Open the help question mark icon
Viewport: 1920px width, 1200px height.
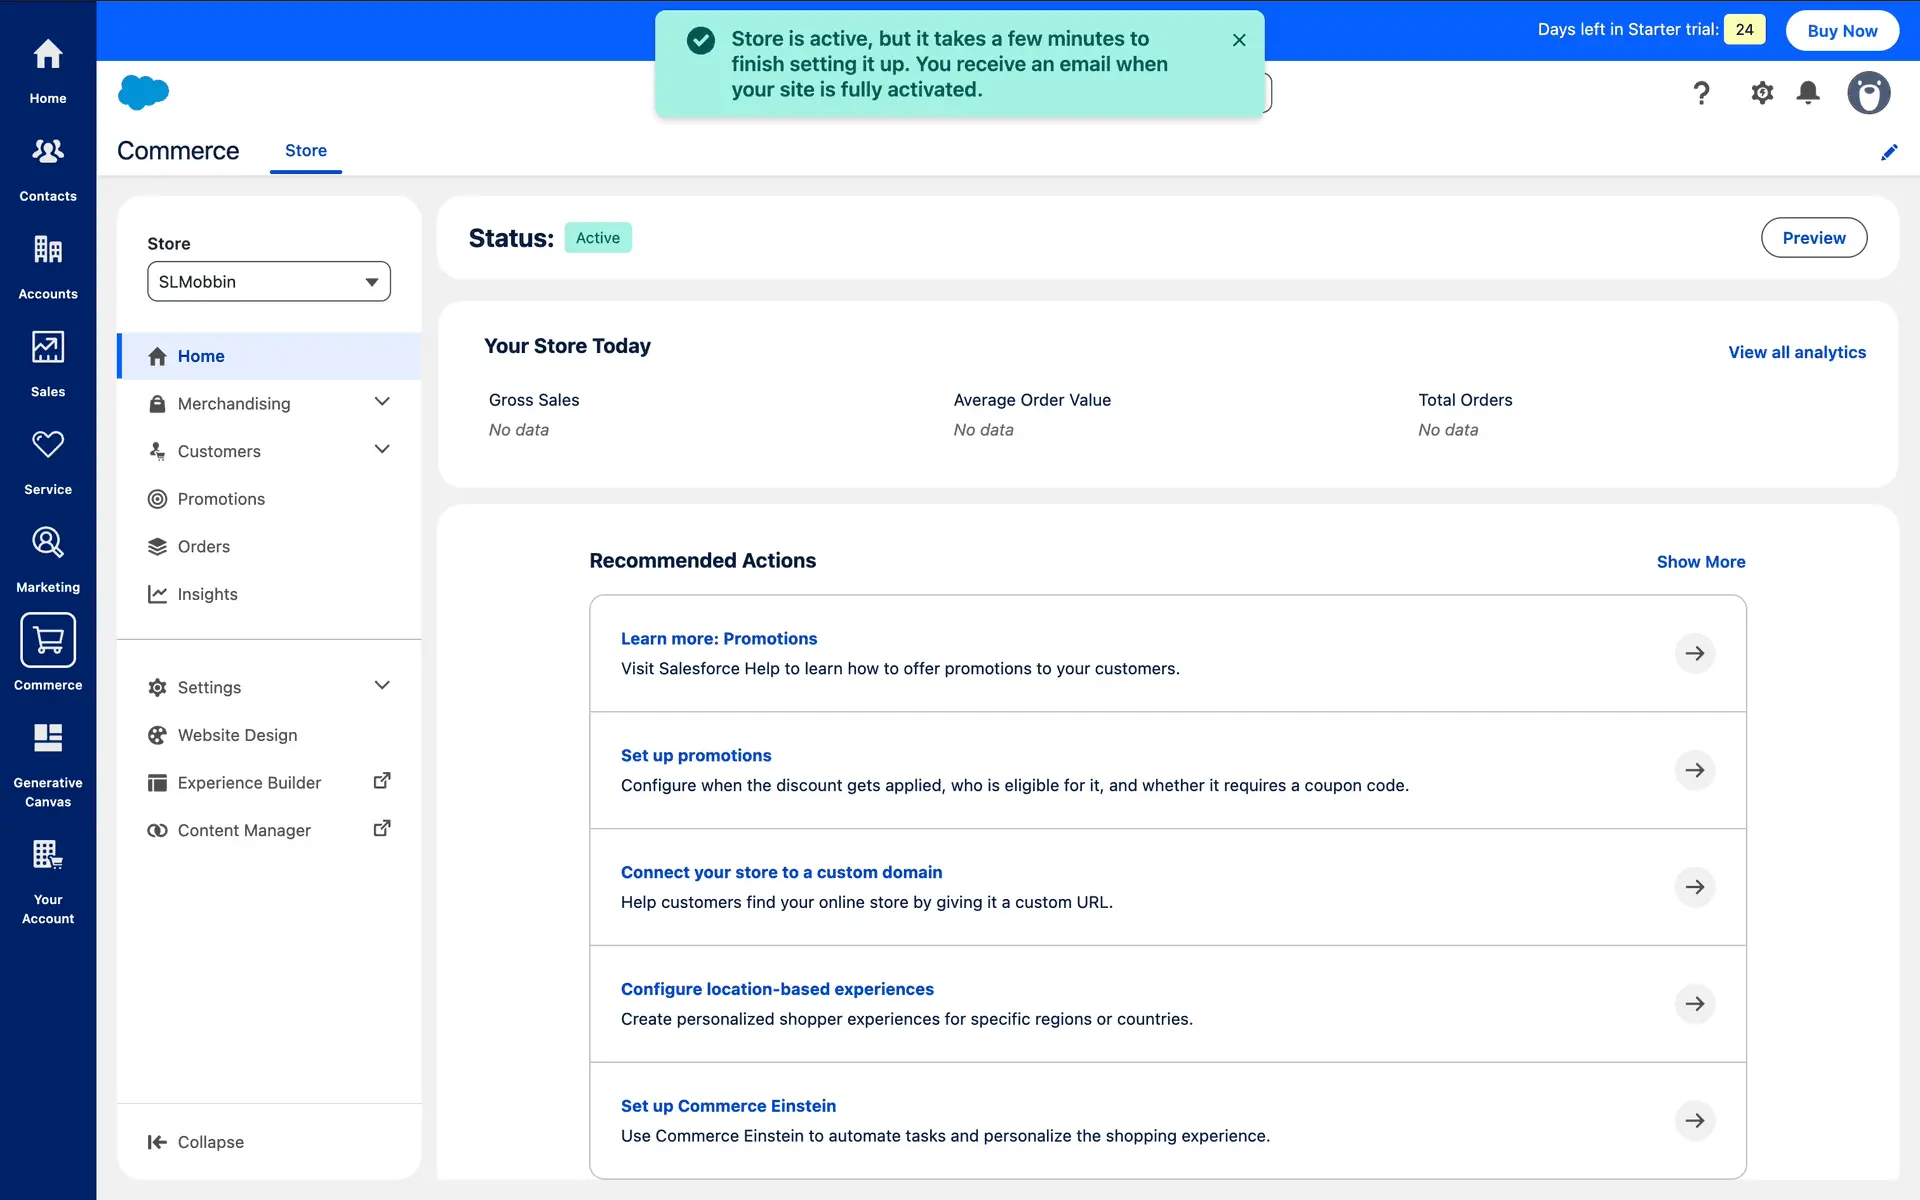point(1701,93)
